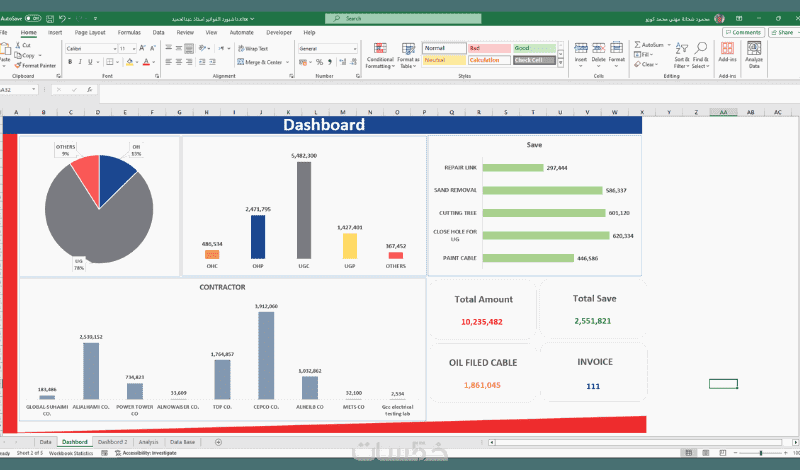Apply the Check Cell style
800x470 pixels.
[x=534, y=60]
